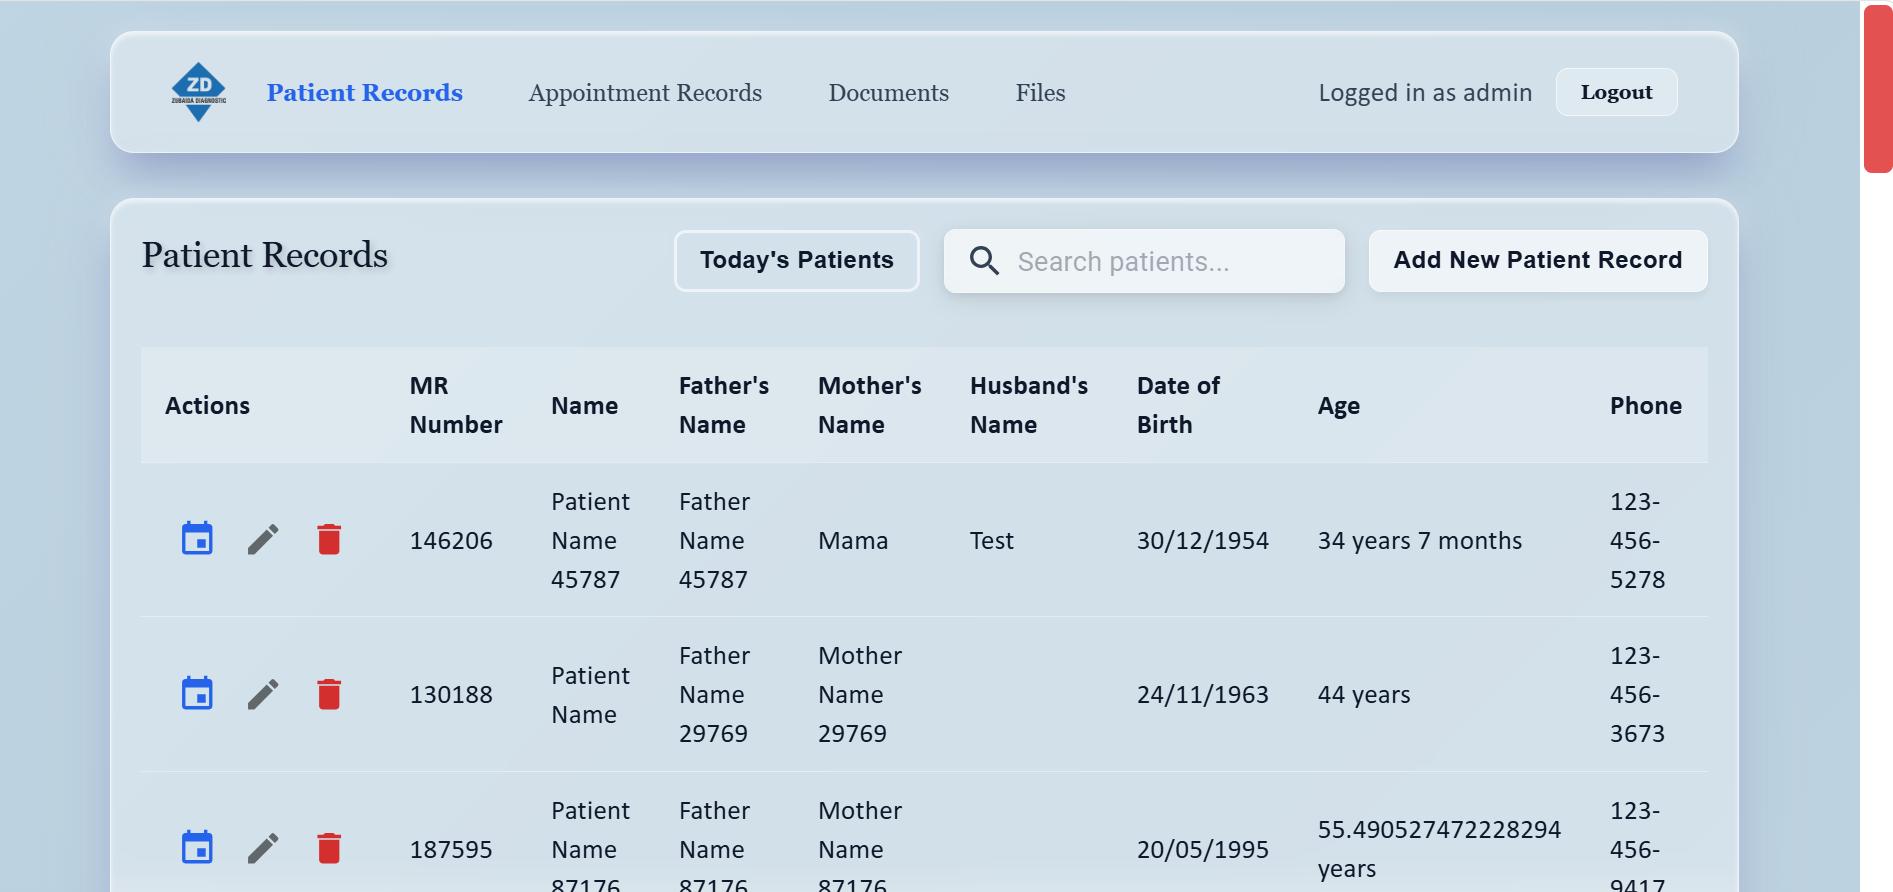Screen dimensions: 1893x892
Task: Click the red vertical scrollbar thumb
Action: tap(1878, 88)
